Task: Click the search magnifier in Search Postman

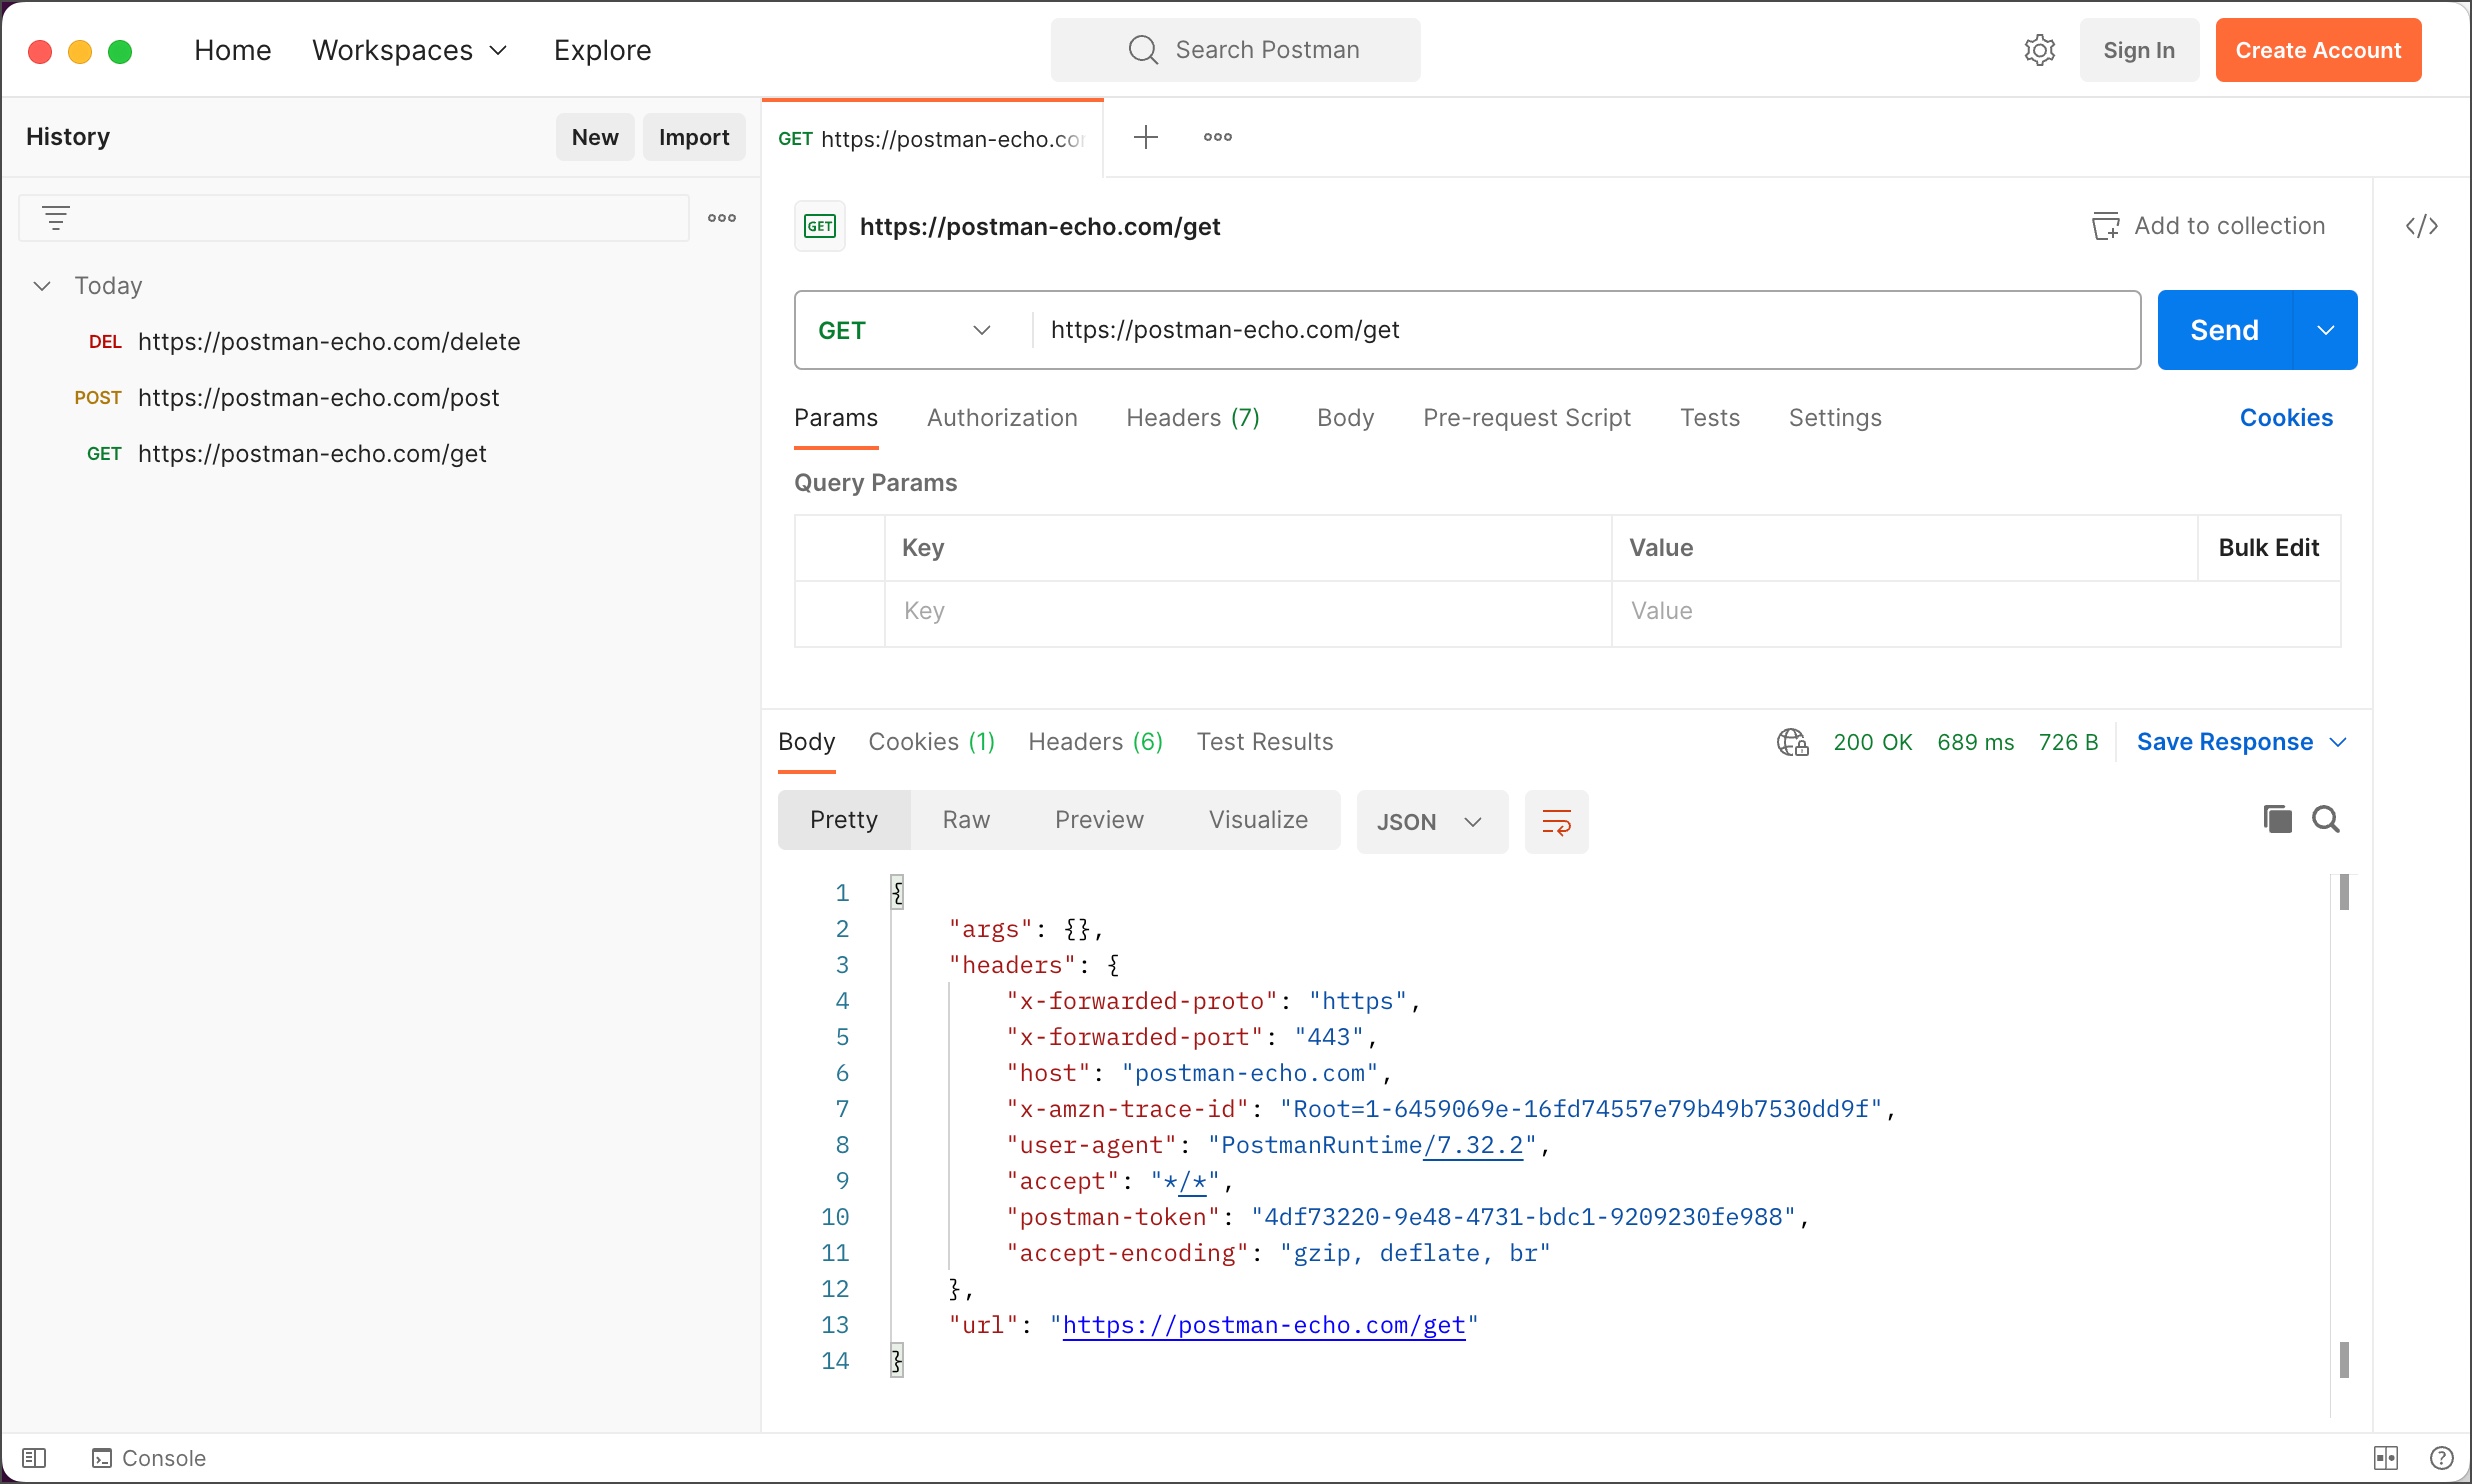Action: tap(1143, 50)
